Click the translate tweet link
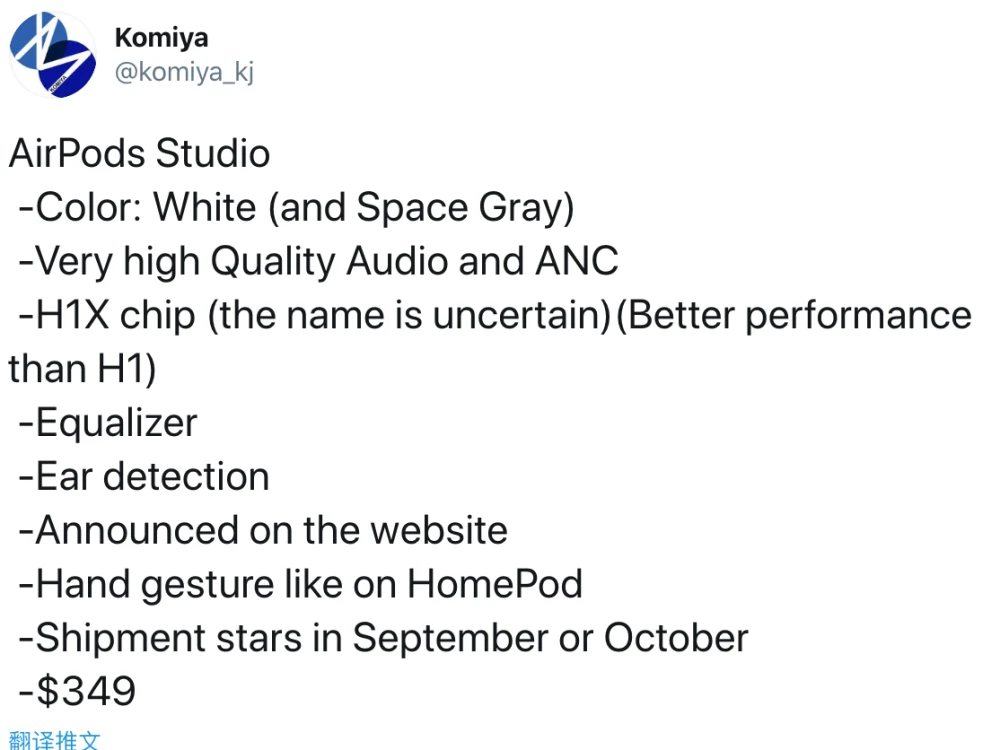 click(x=54, y=741)
